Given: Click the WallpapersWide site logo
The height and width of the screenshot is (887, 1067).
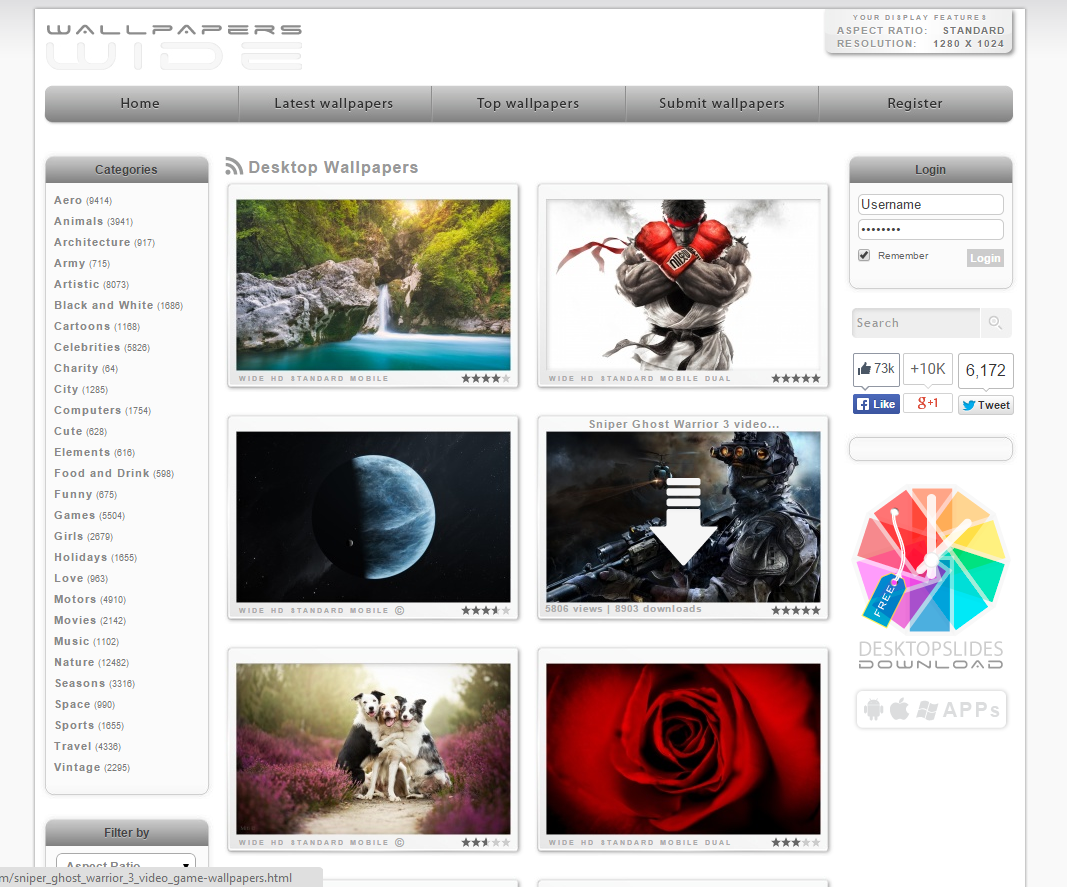Looking at the screenshot, I should coord(174,47).
